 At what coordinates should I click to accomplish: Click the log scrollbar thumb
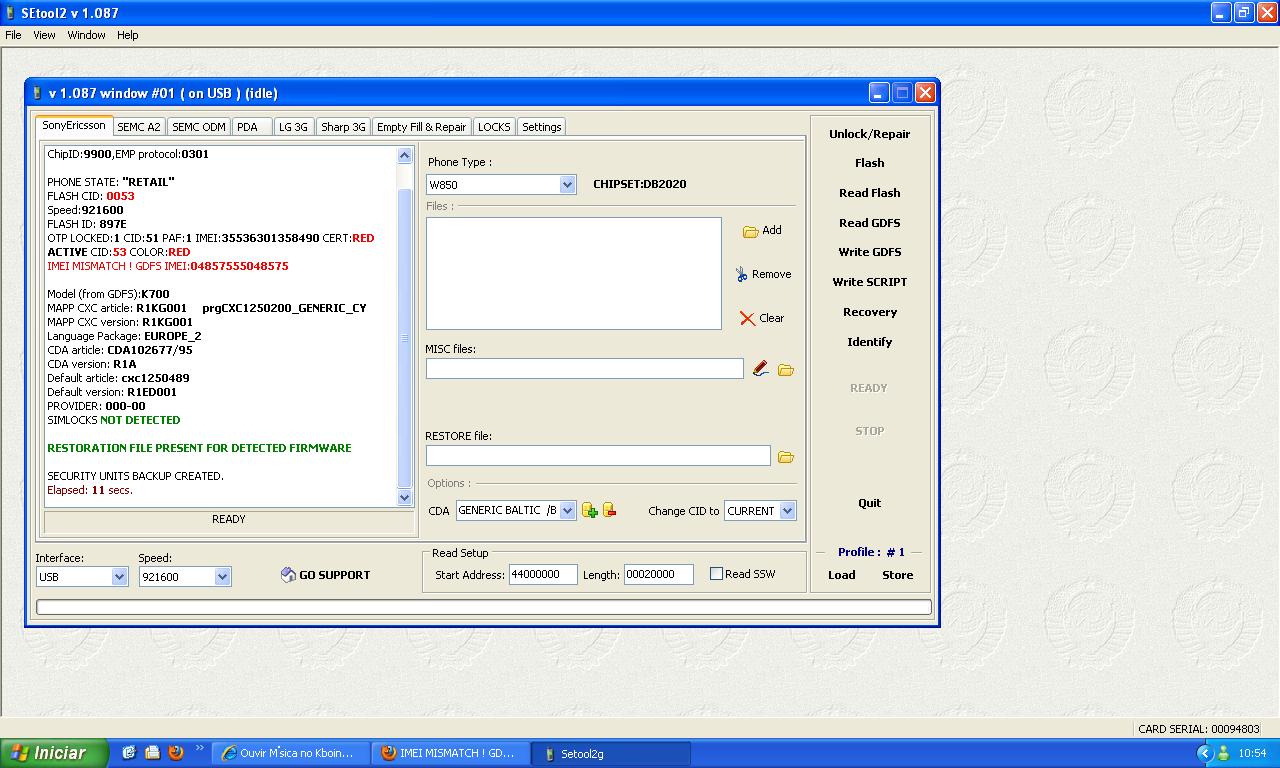[x=404, y=338]
